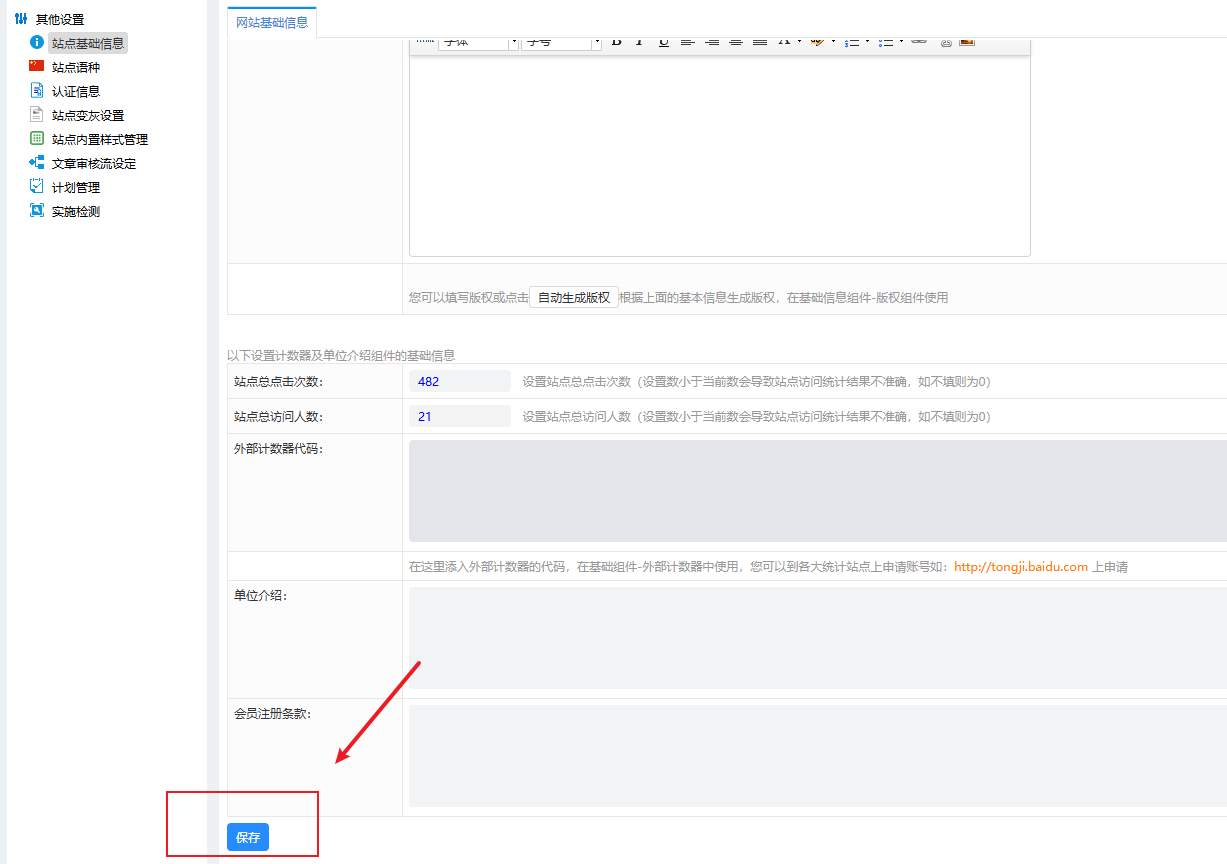The image size is (1227, 864).
Task: Open the font family dropdown in editor
Action: [x=479, y=43]
